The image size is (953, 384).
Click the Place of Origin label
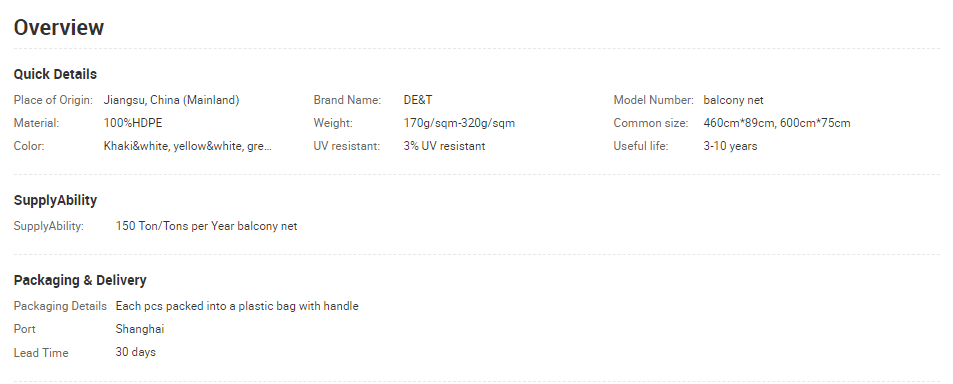tap(53, 100)
